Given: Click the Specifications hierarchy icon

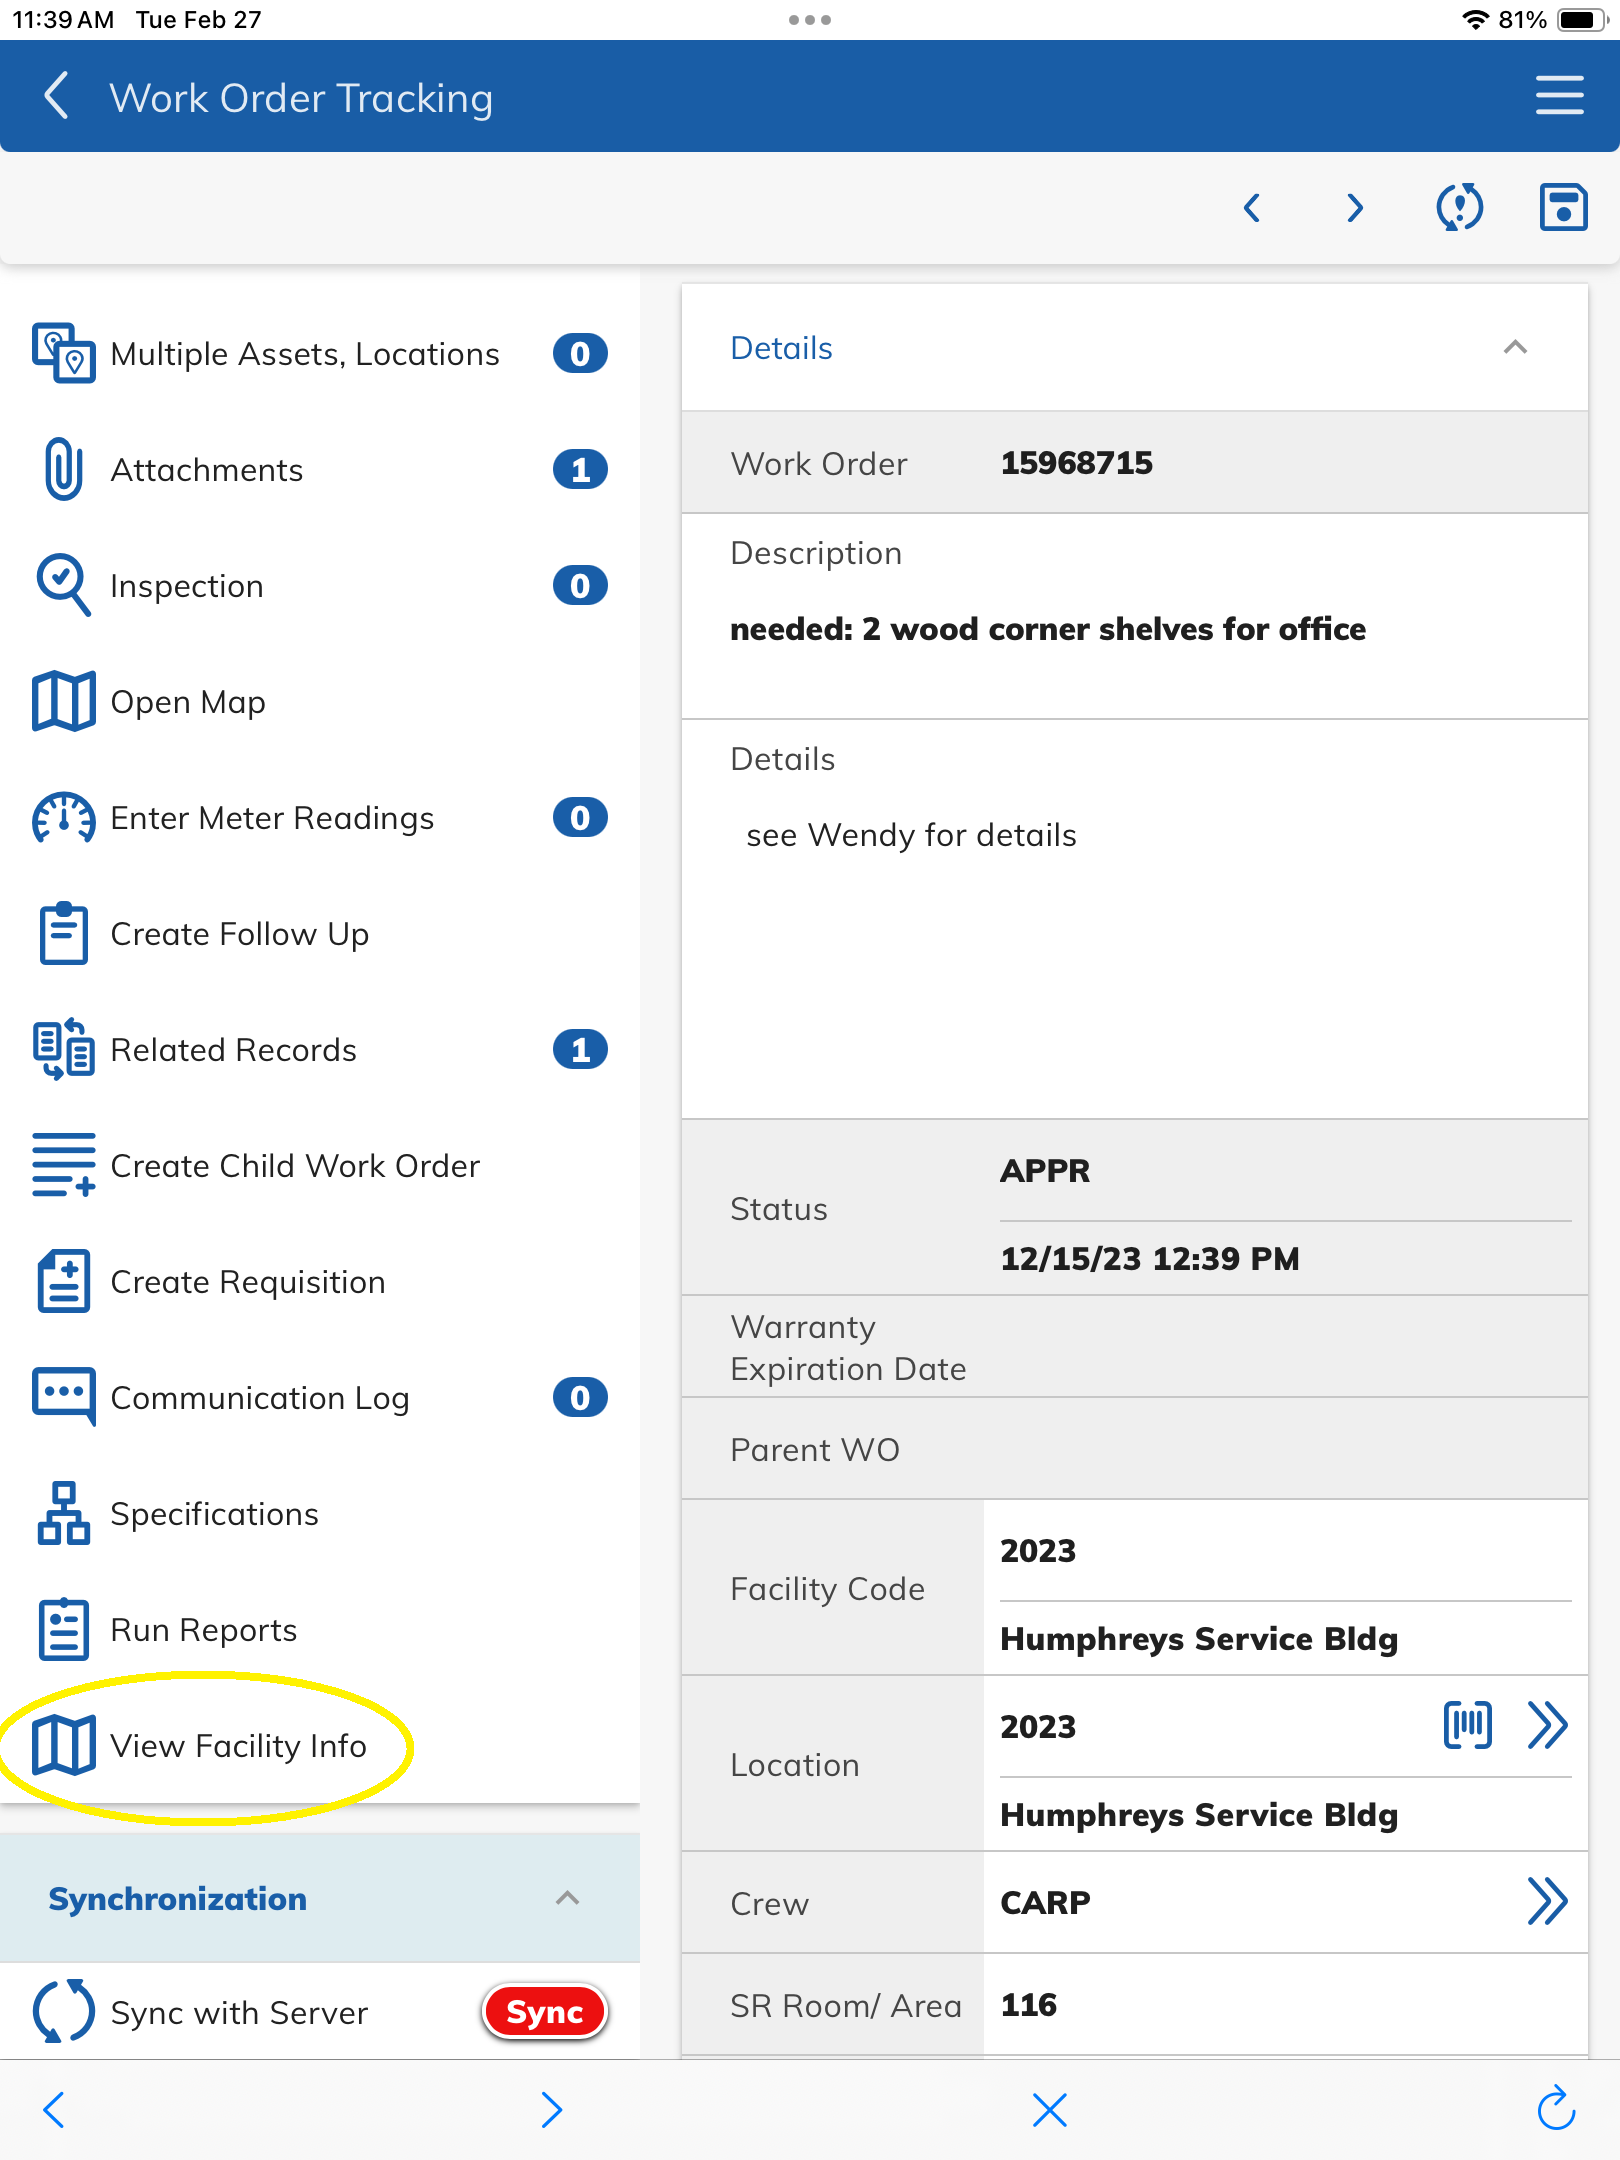Looking at the screenshot, I should (63, 1513).
